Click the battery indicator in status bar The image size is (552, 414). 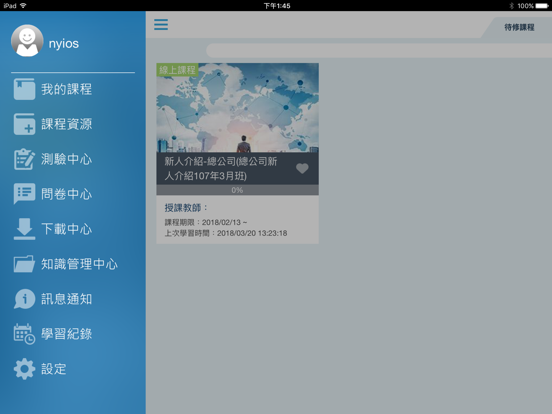(x=542, y=6)
